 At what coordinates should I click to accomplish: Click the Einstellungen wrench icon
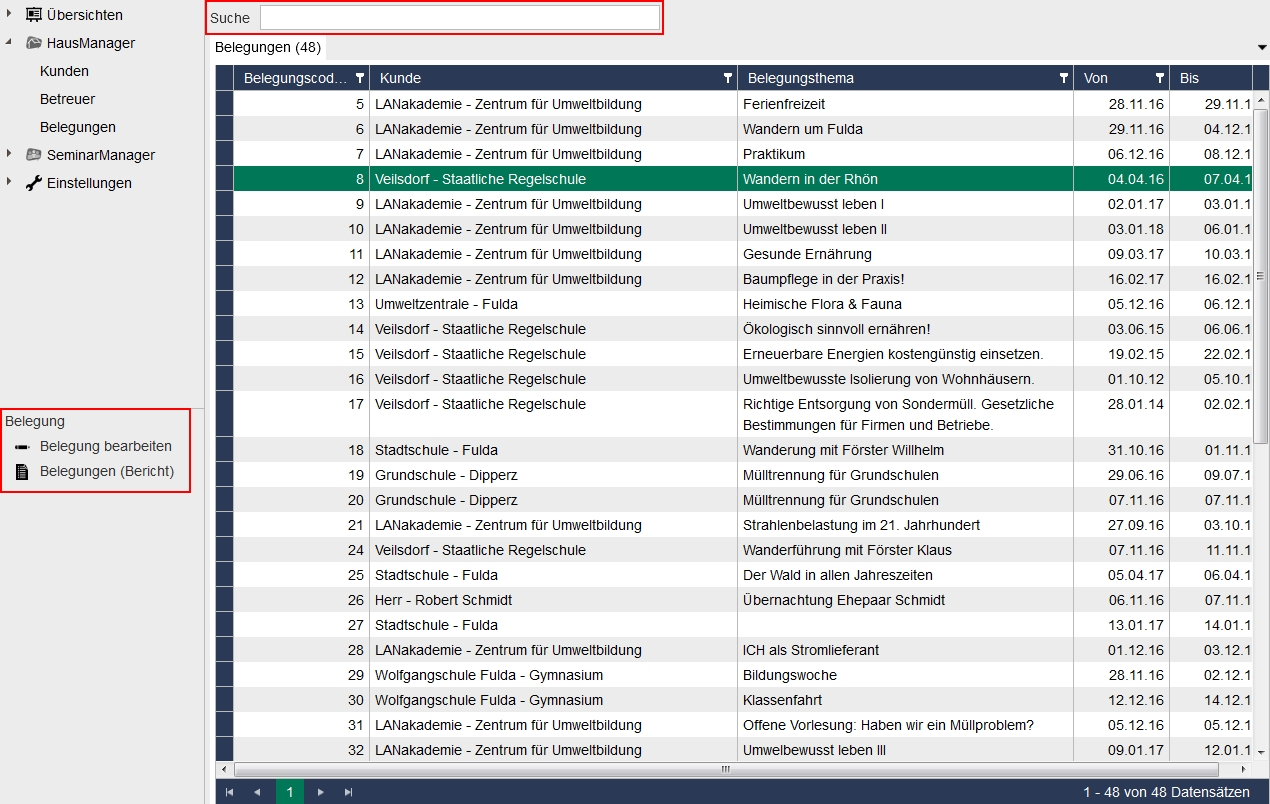tap(34, 183)
